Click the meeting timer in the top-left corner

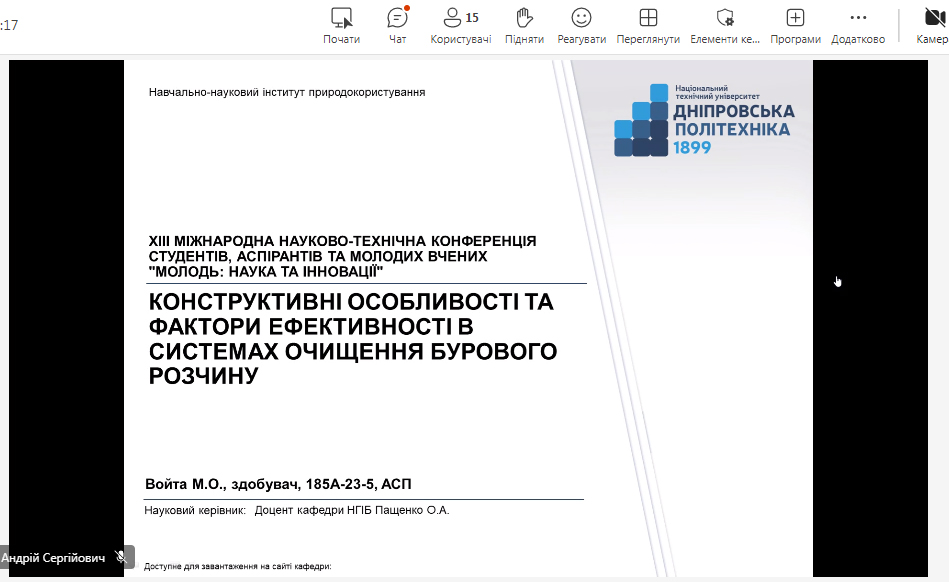pos(10,26)
